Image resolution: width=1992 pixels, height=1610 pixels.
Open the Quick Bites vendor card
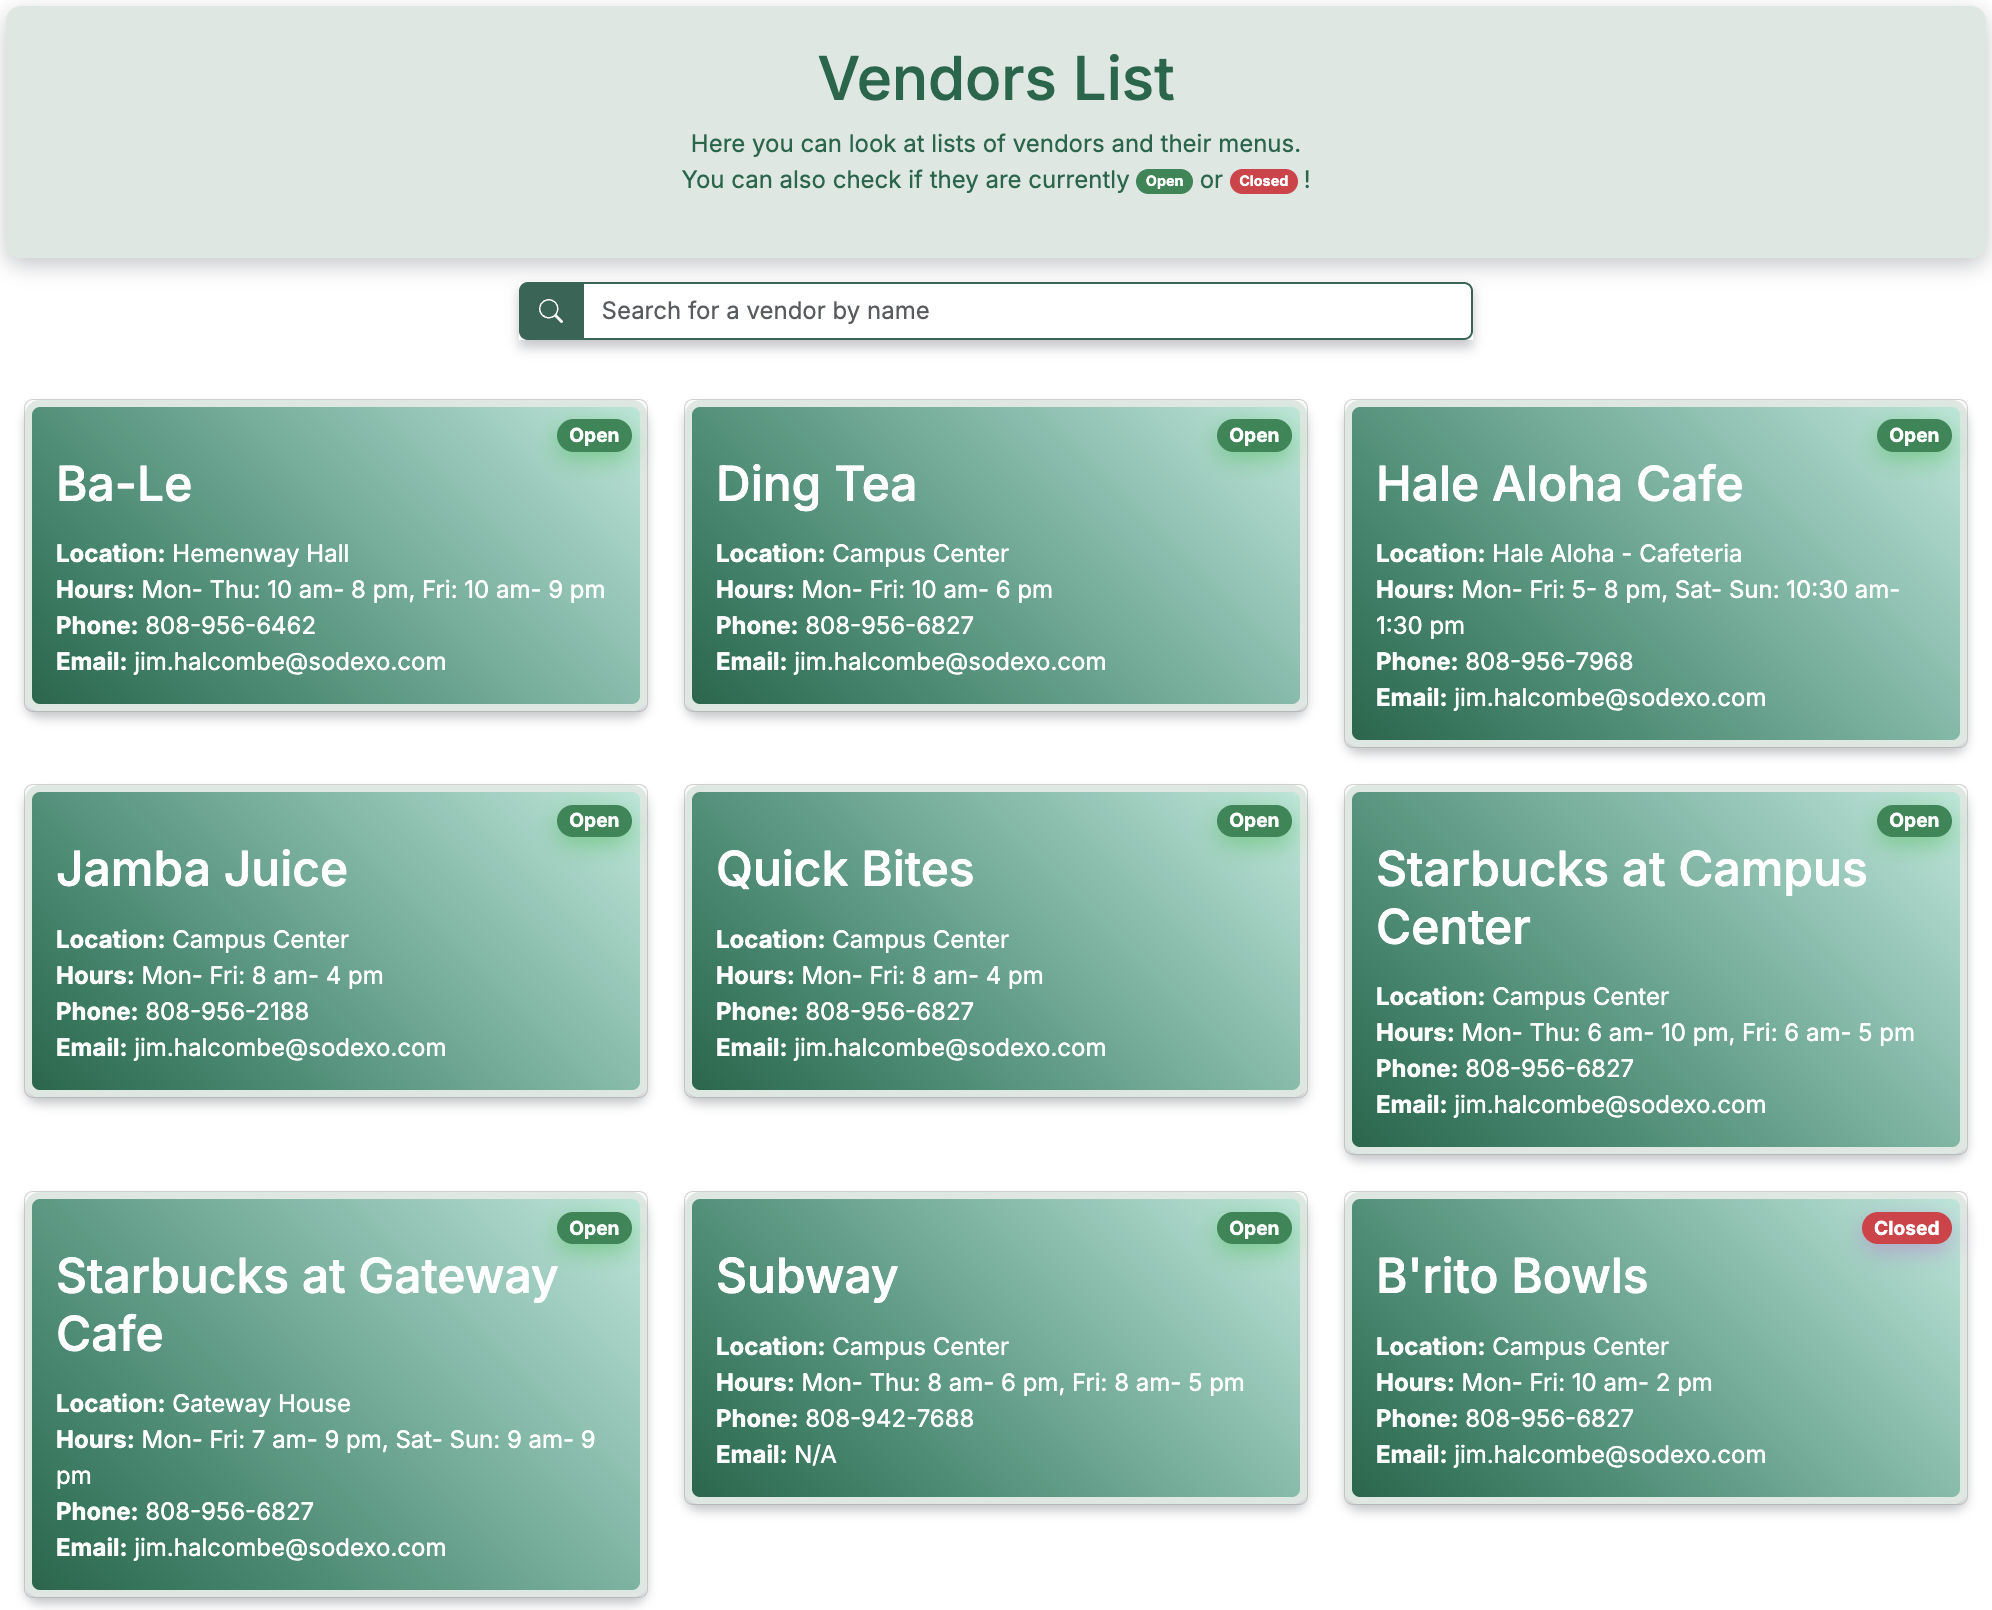click(x=995, y=941)
